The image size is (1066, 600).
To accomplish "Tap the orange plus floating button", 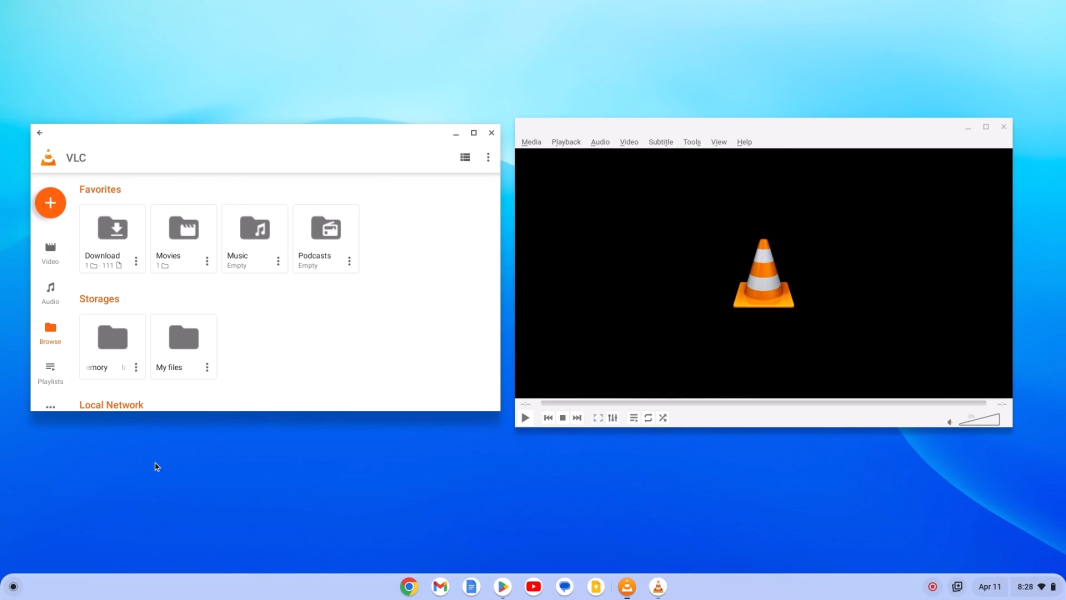I will tap(50, 202).
